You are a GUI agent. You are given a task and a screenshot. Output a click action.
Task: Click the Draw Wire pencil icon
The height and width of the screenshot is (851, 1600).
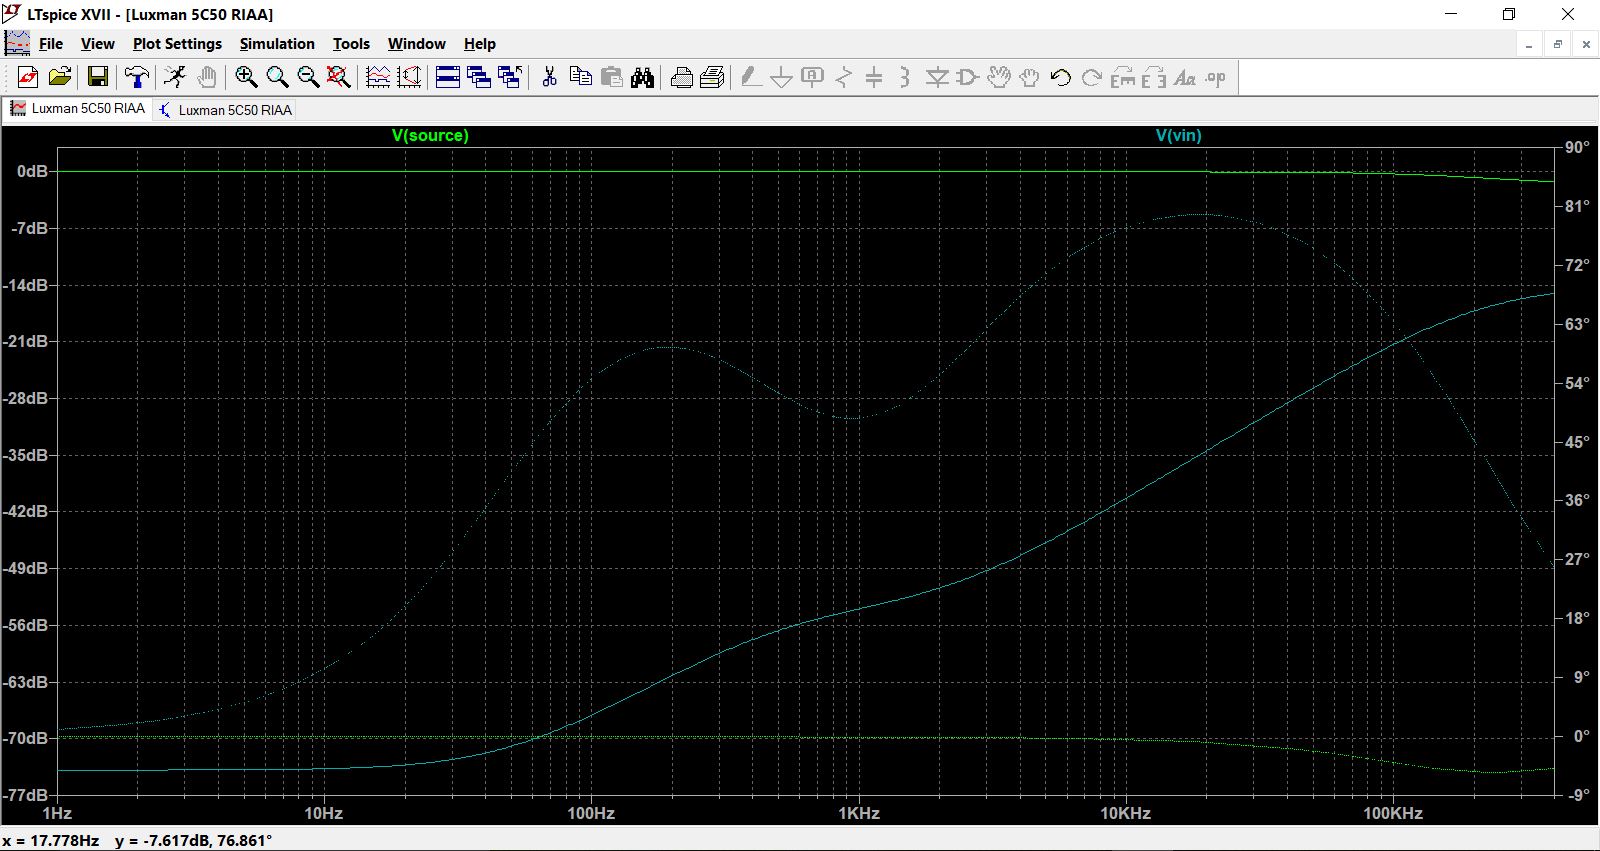(x=751, y=77)
